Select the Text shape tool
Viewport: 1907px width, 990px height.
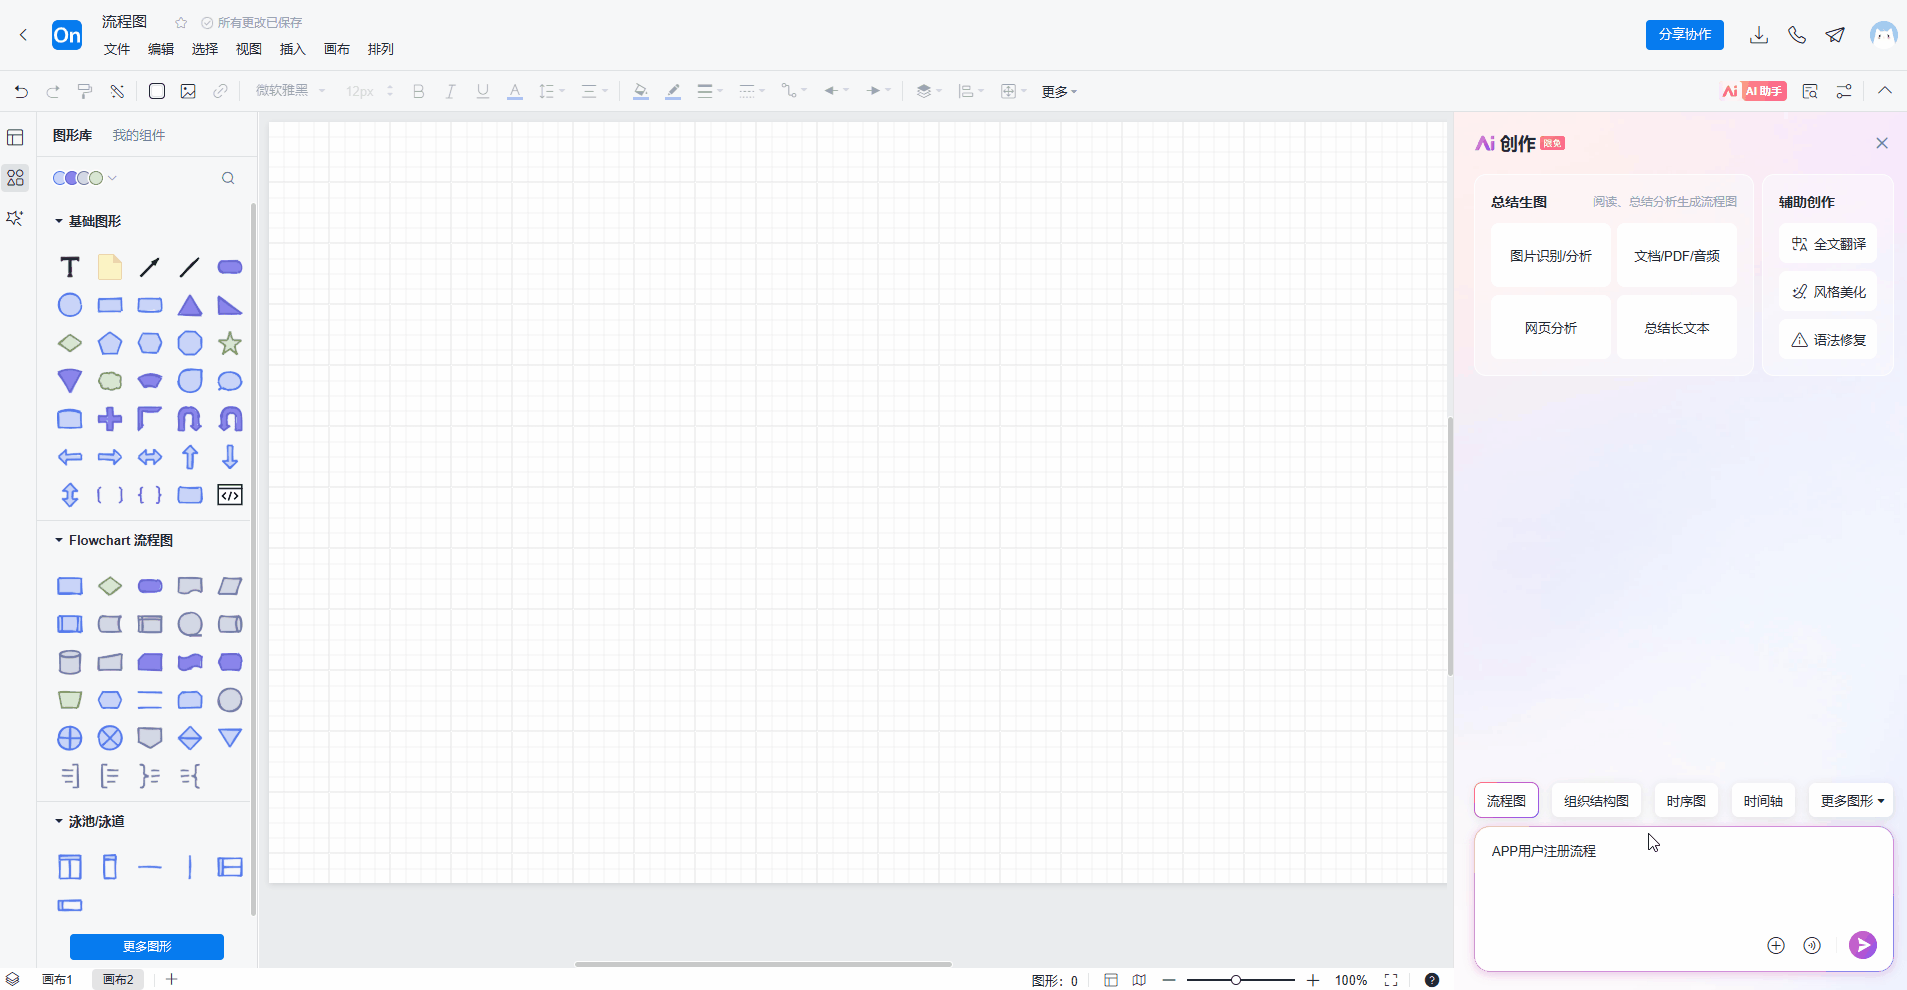pos(69,267)
